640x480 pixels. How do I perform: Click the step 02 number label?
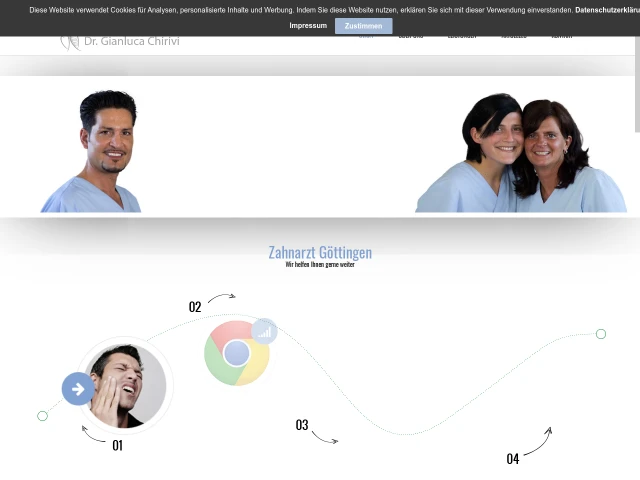click(x=195, y=307)
